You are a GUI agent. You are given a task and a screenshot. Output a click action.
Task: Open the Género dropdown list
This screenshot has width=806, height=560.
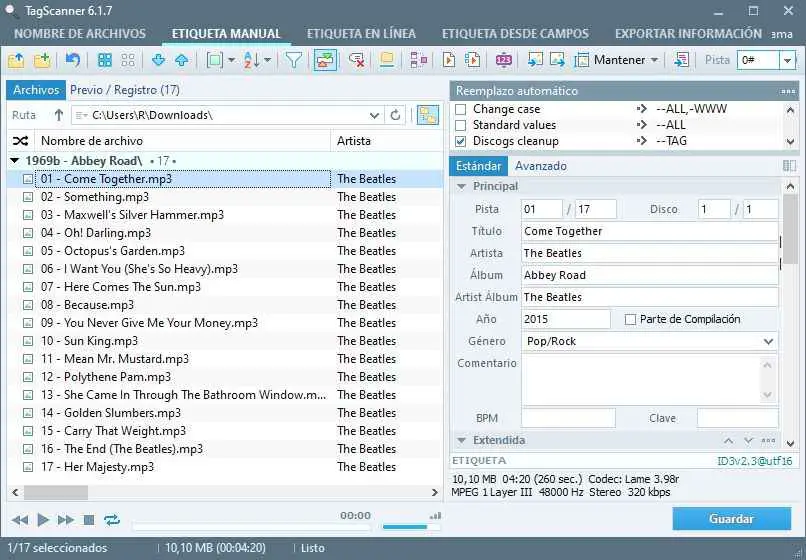tap(768, 341)
